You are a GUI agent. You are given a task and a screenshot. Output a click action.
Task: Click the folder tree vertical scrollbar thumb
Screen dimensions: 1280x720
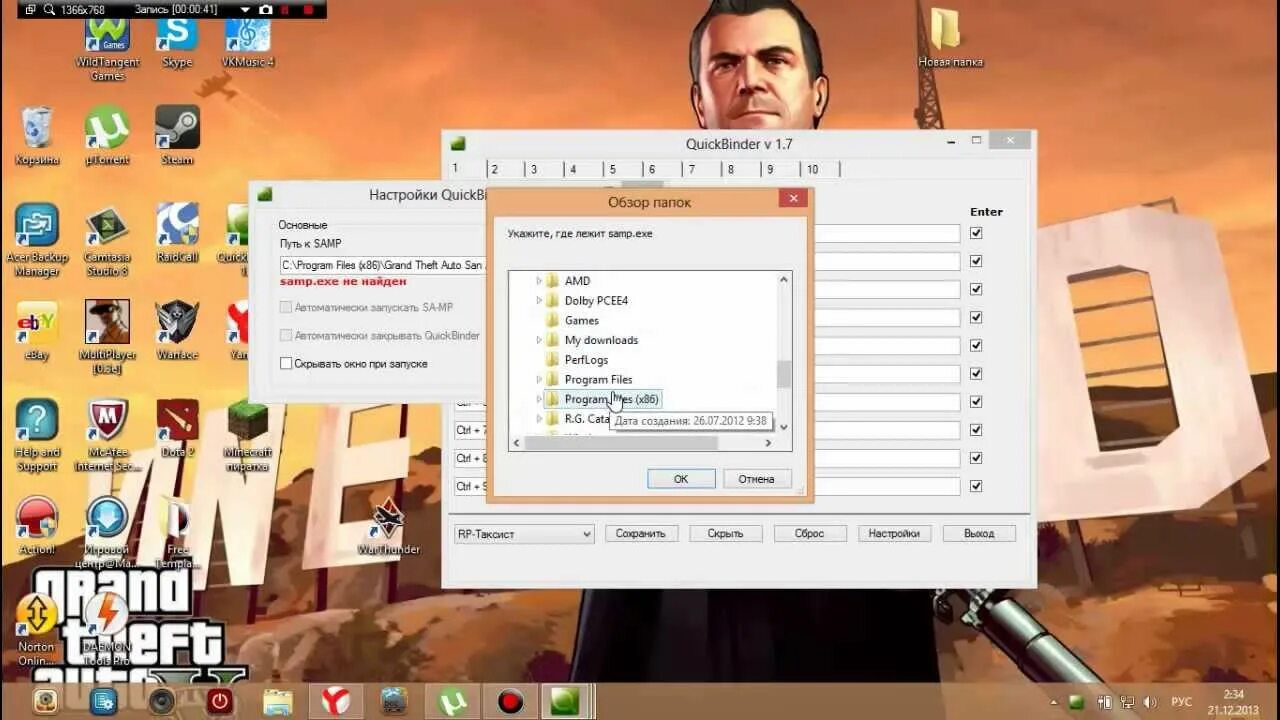(784, 374)
